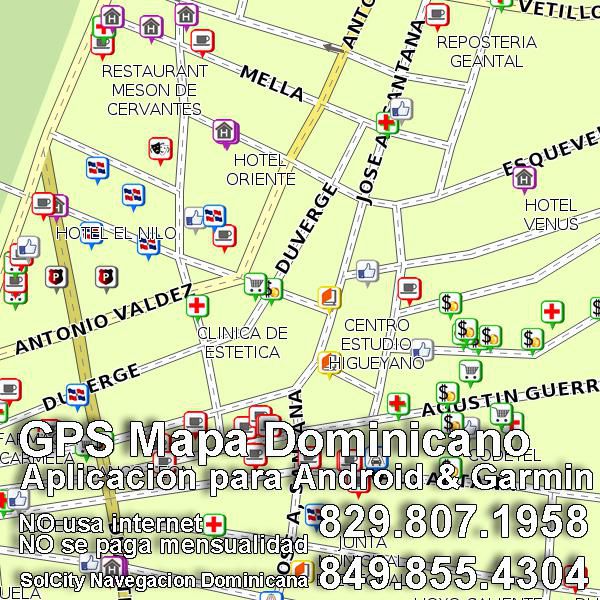Click the coffee cup icon northeast of CENTRO ESTUDIO

tap(409, 289)
